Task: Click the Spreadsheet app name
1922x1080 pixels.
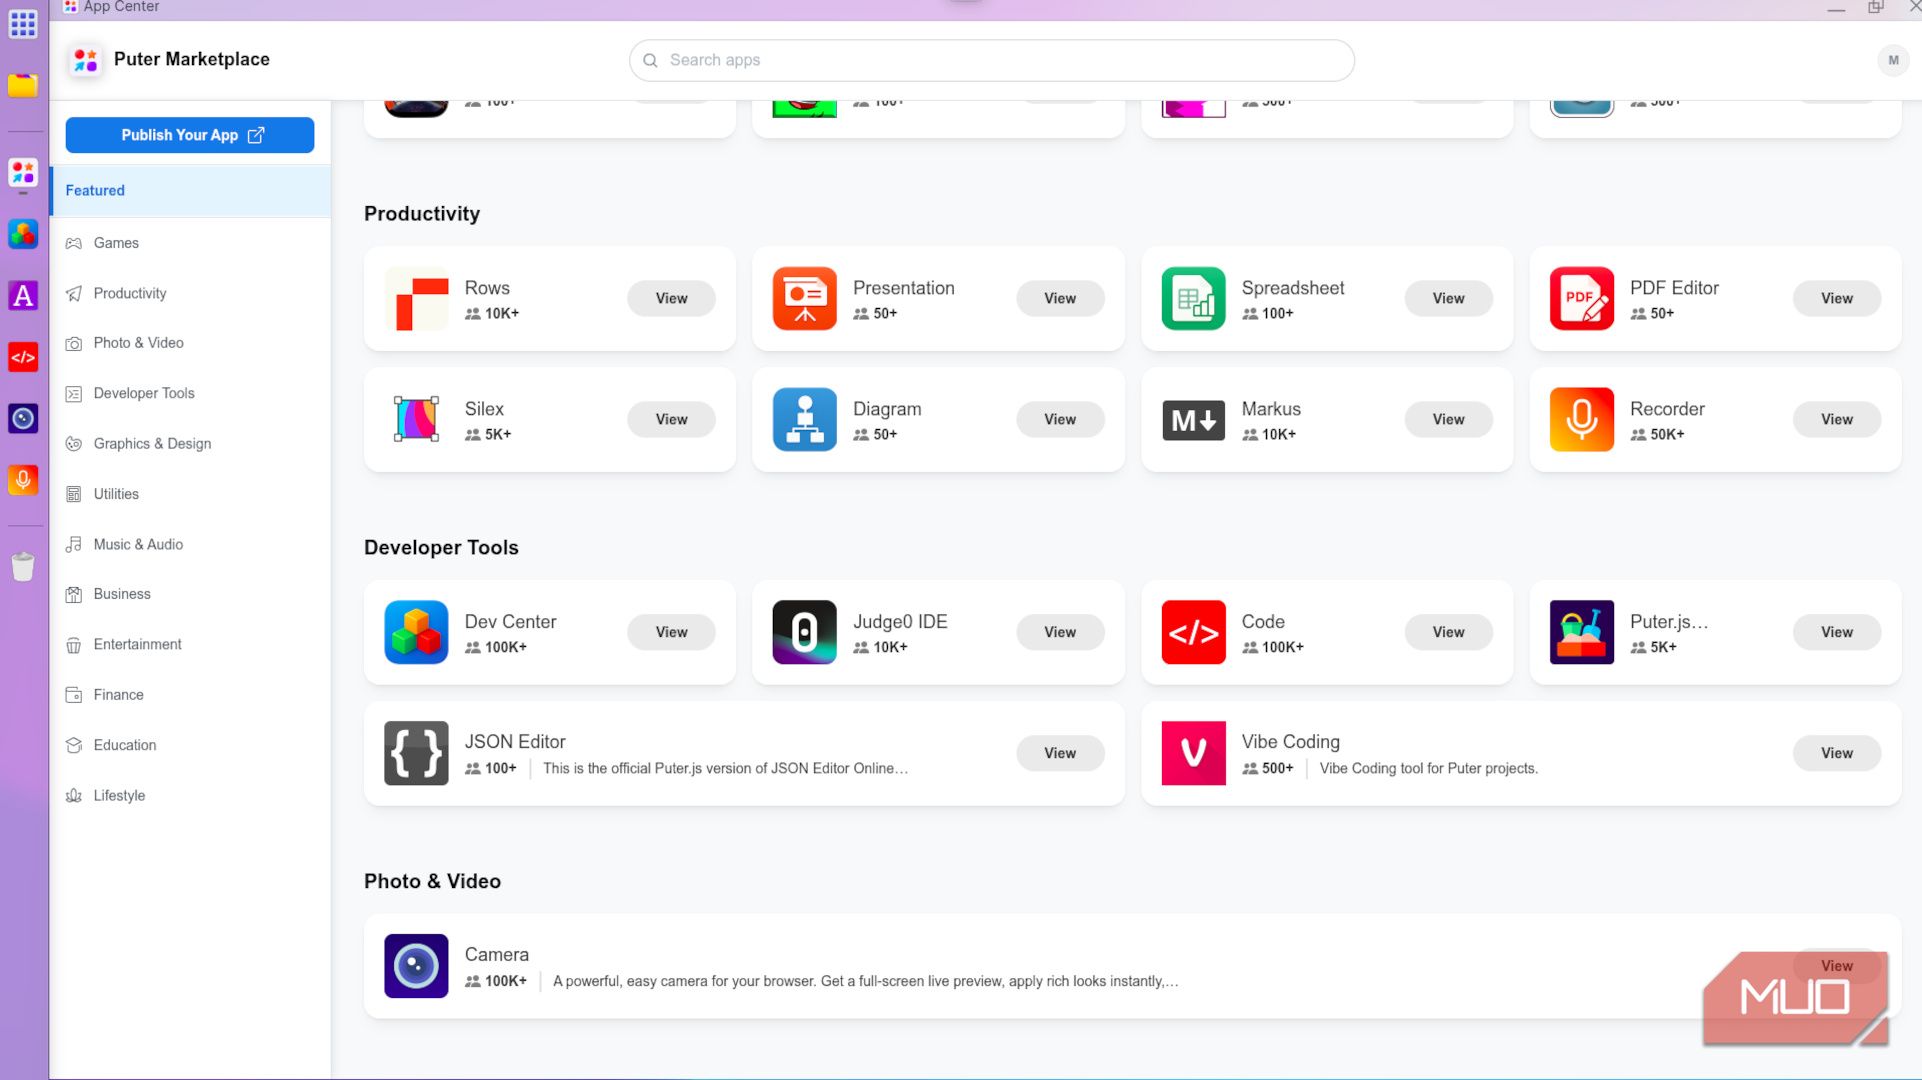Action: click(1292, 288)
